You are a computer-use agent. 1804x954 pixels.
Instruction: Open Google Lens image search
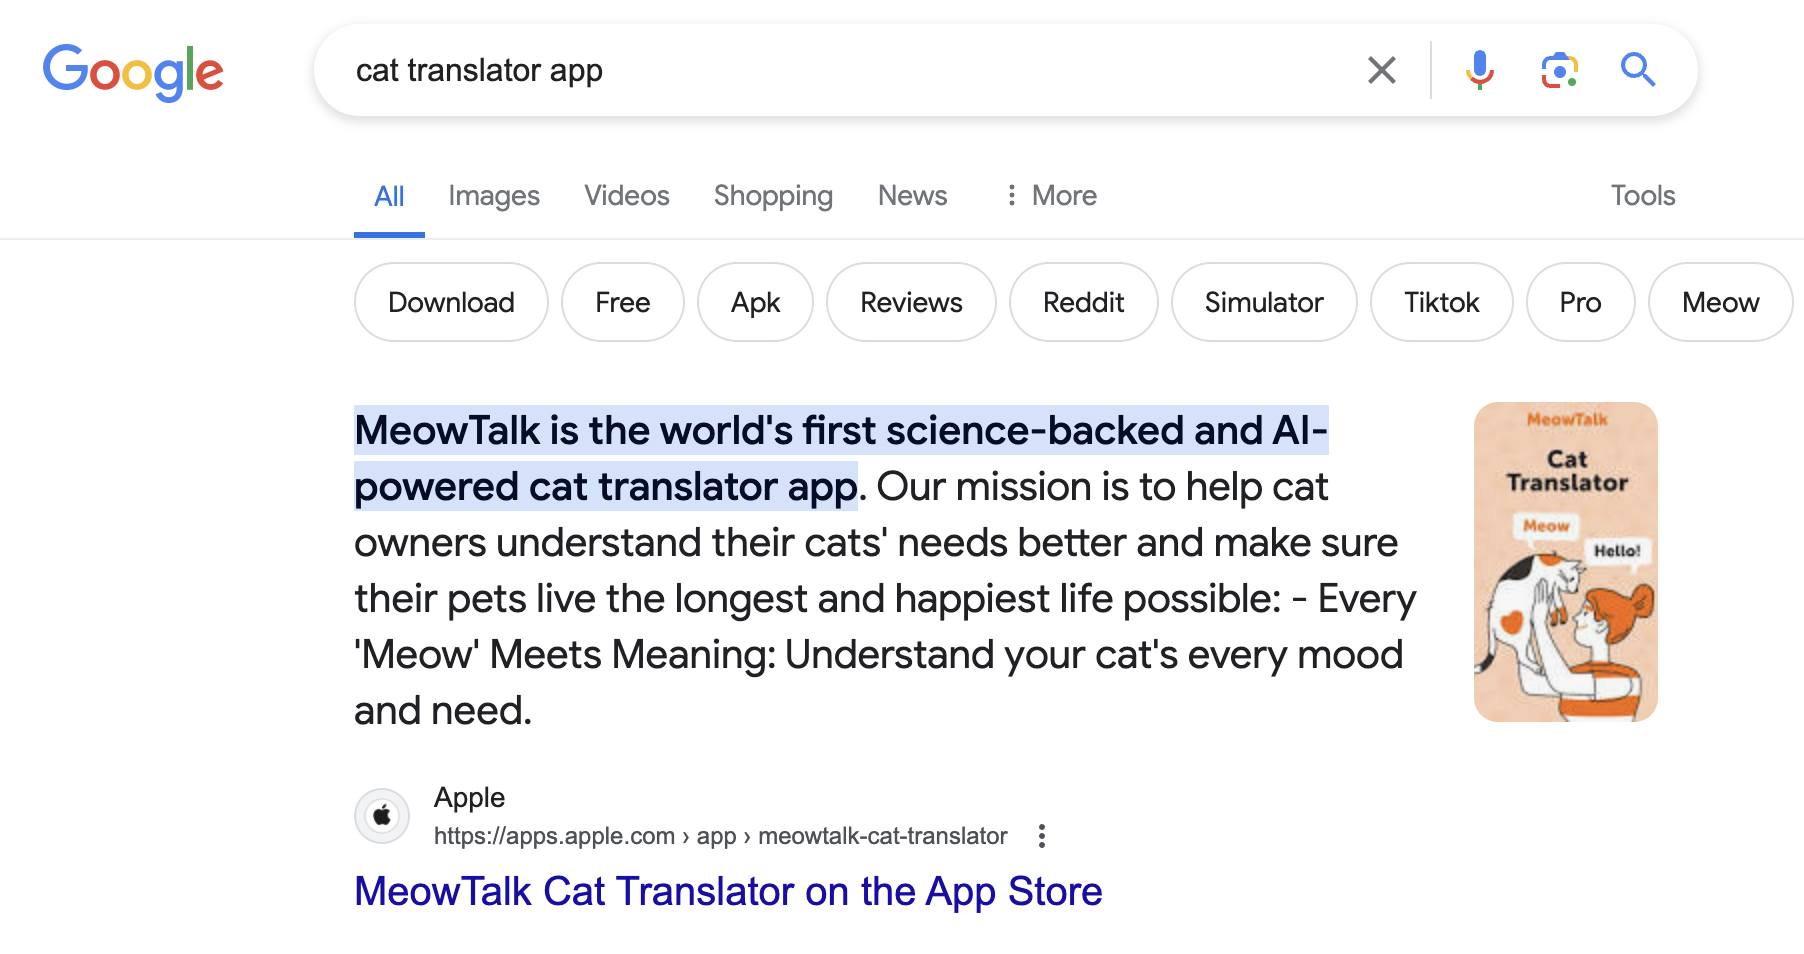pos(1559,70)
